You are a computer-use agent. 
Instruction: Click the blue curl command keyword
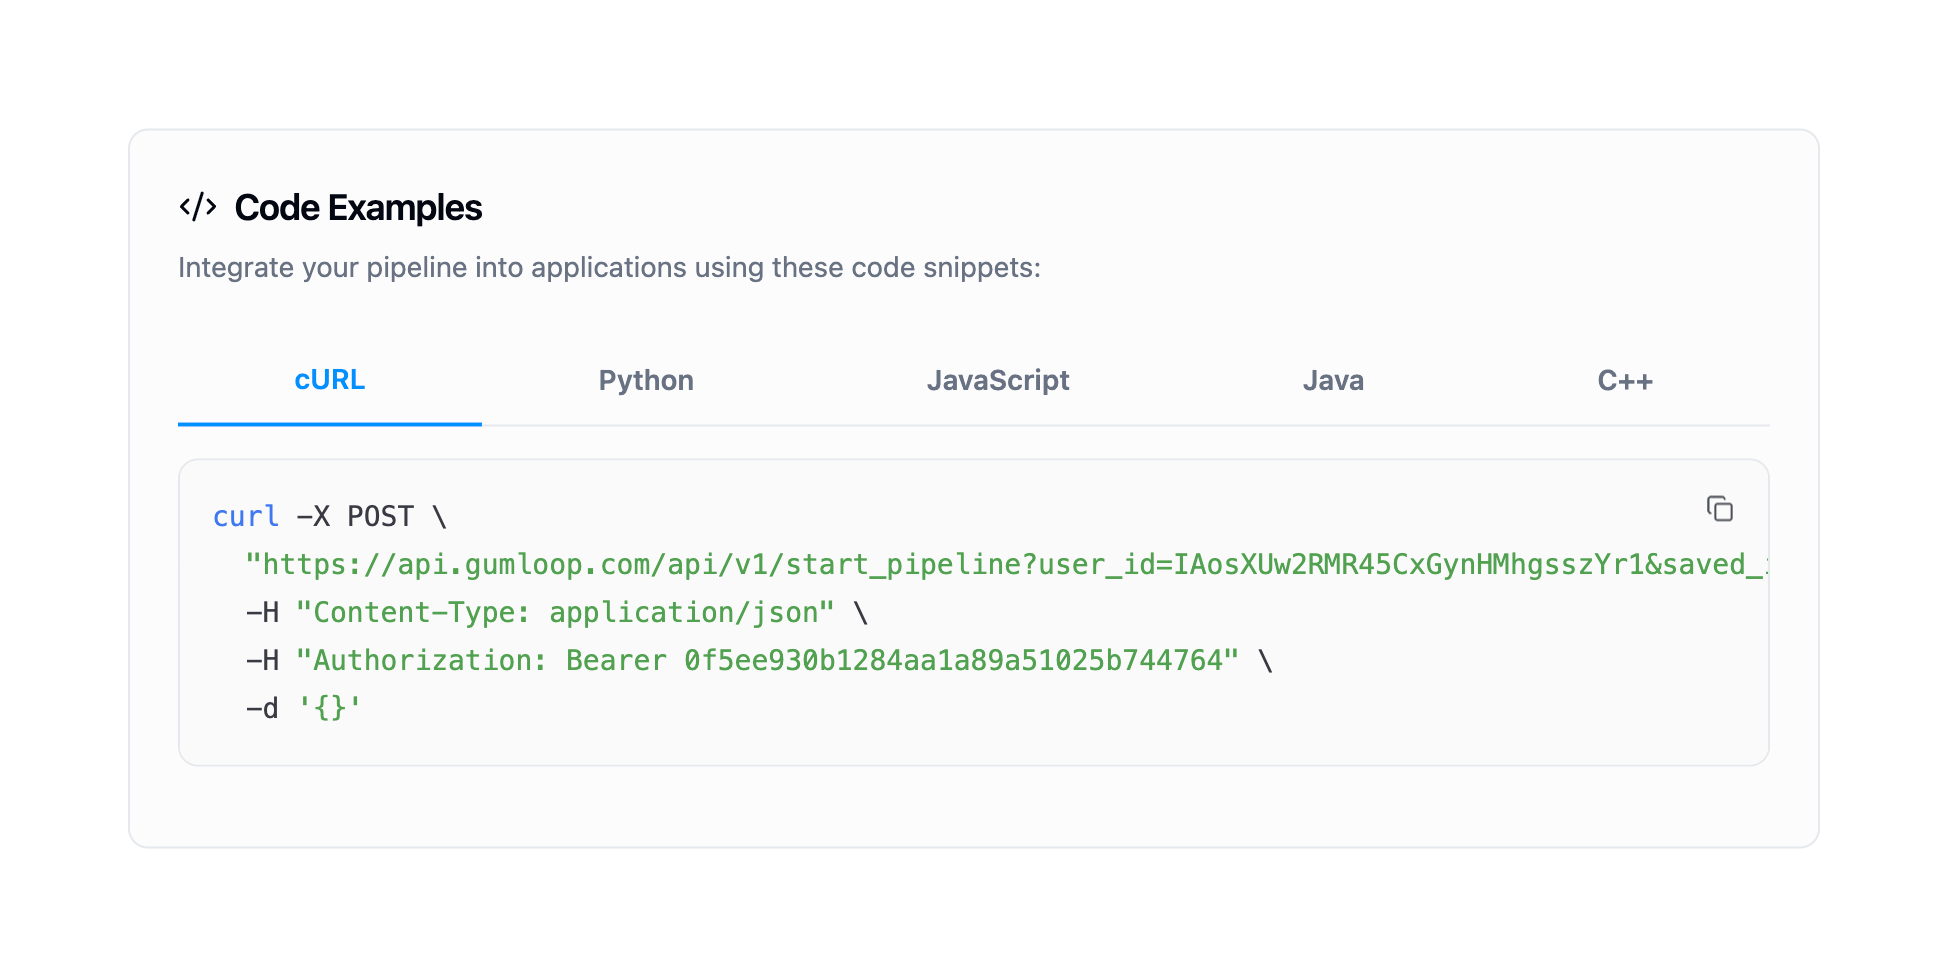tap(246, 517)
